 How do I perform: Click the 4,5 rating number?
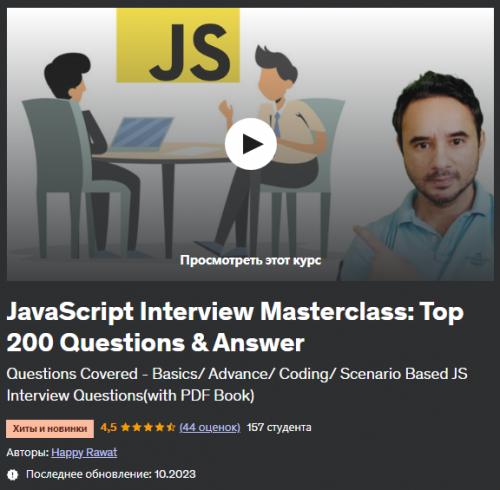tap(109, 427)
